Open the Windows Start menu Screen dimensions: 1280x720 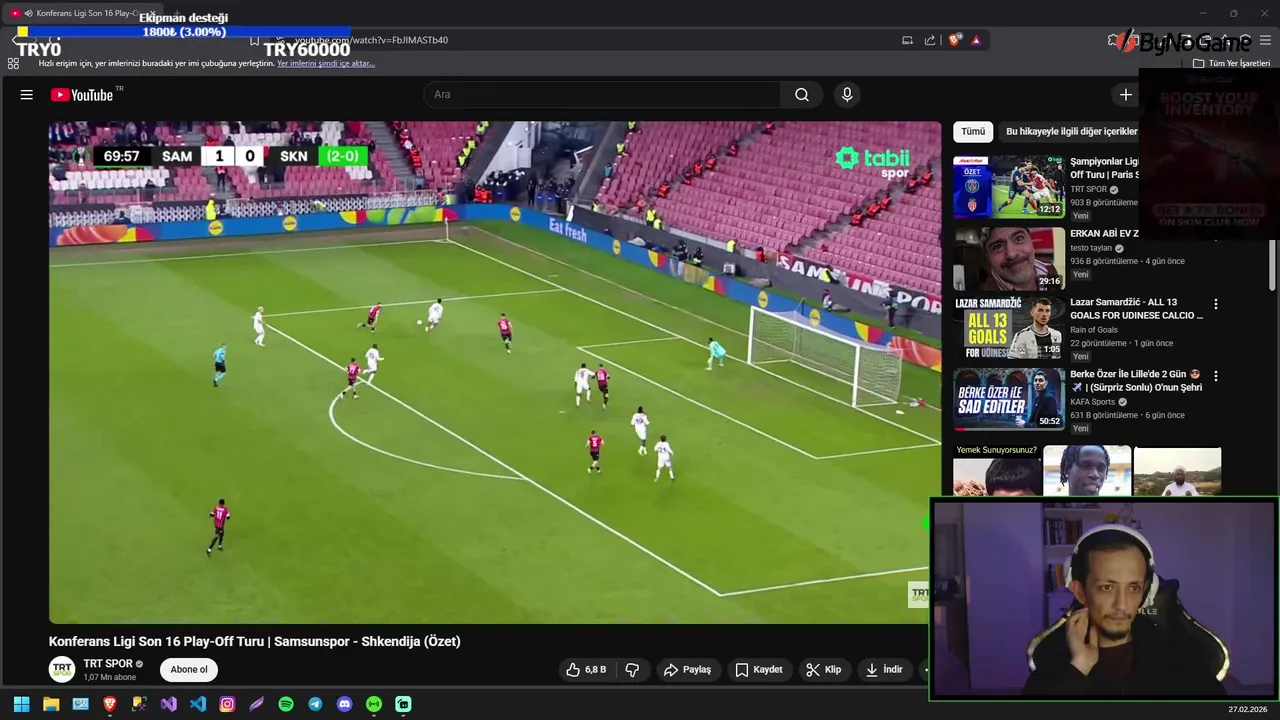tap(21, 704)
